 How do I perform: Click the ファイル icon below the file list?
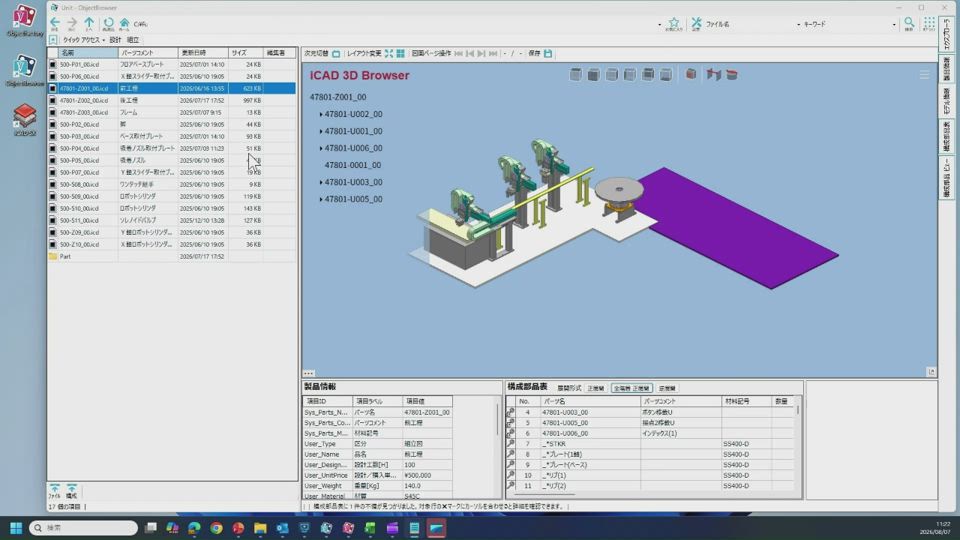pyautogui.click(x=54, y=491)
